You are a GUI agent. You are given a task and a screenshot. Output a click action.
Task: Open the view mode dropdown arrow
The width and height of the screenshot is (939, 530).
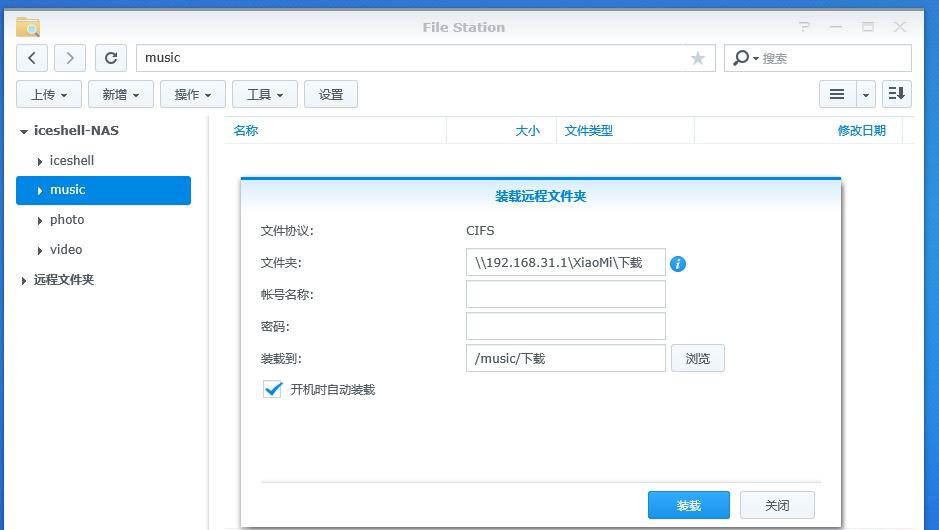[x=866, y=94]
